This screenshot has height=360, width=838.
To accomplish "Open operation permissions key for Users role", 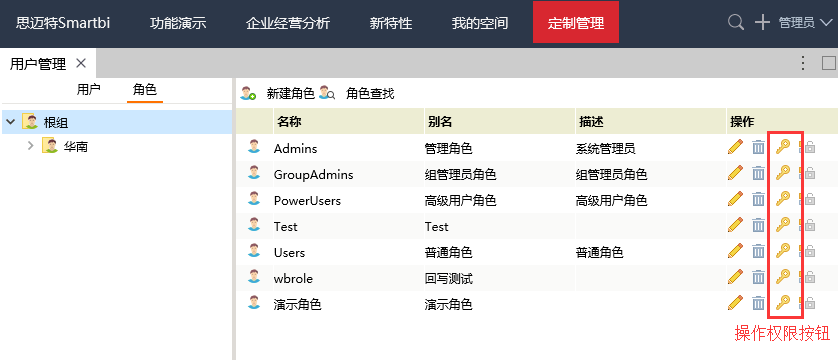I will (x=782, y=251).
